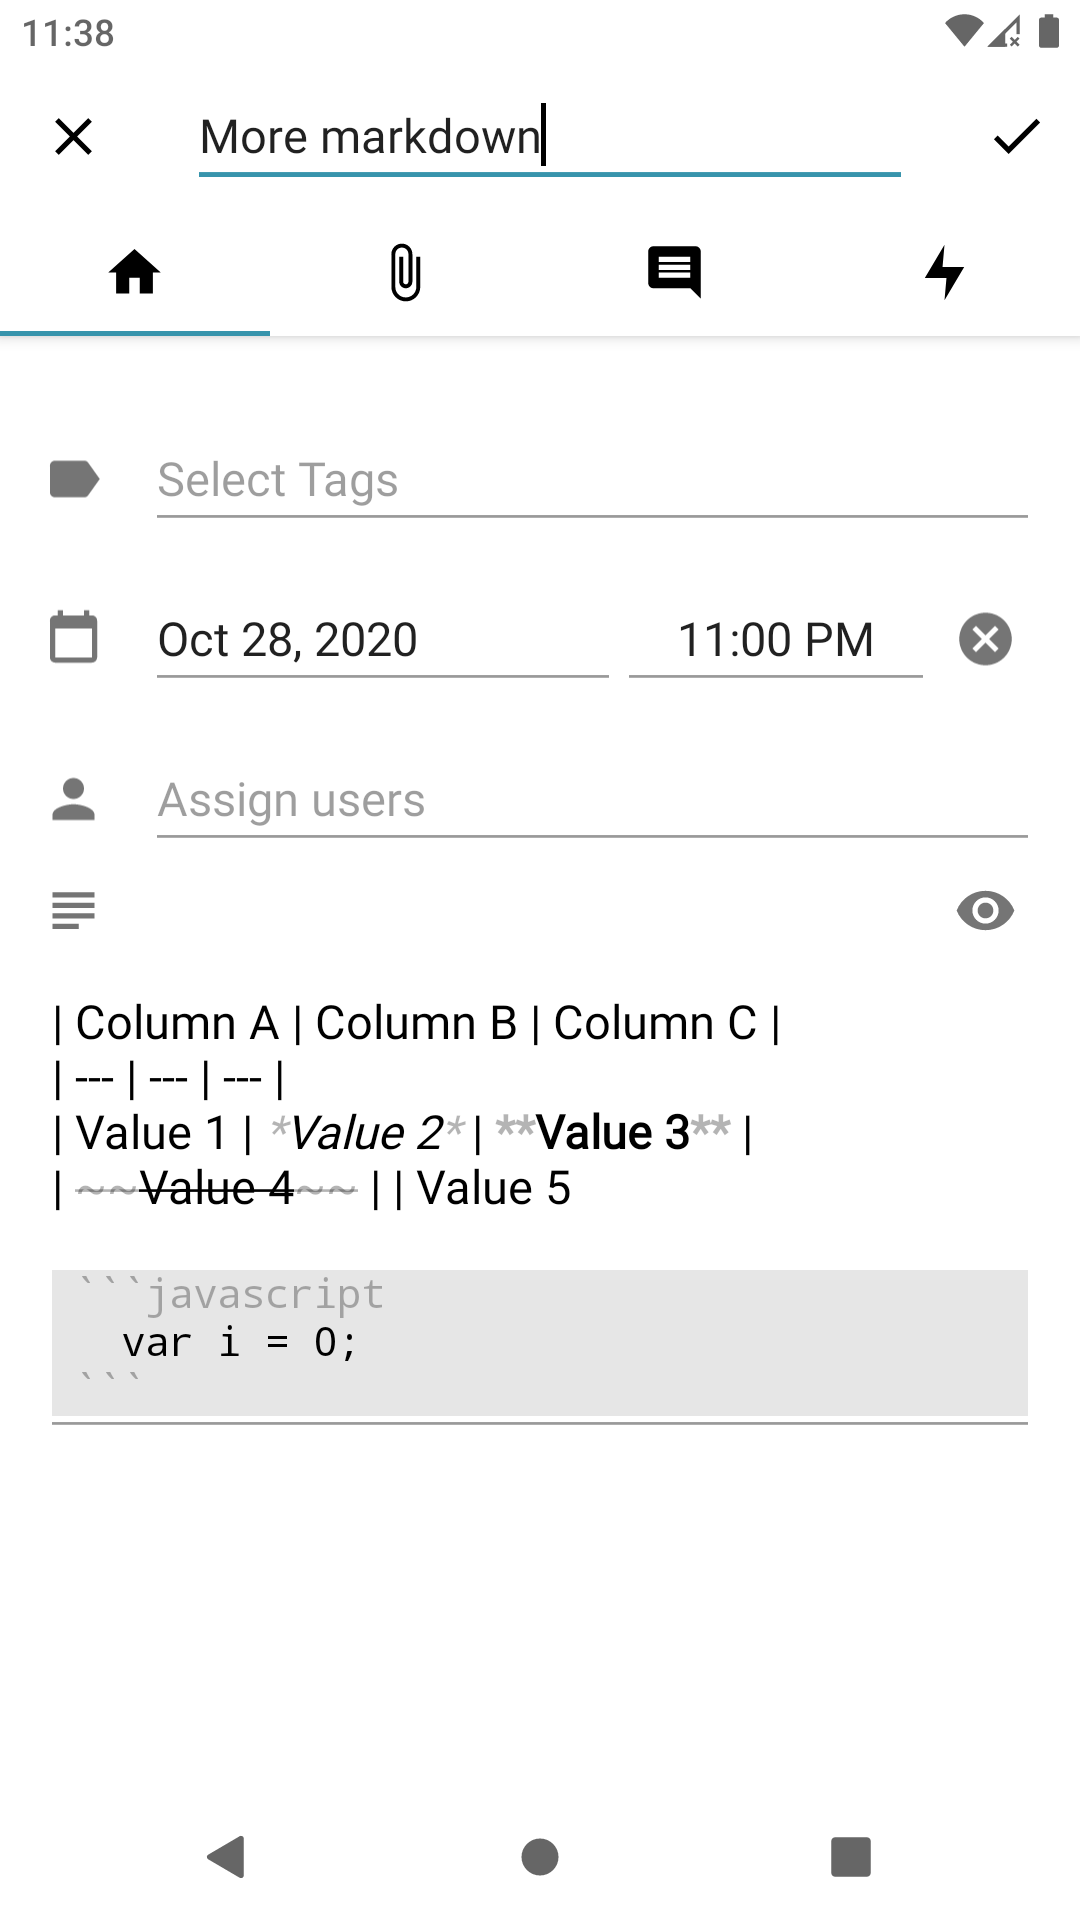1080x1920 pixels.
Task: Click the tag label icon
Action: [75, 479]
